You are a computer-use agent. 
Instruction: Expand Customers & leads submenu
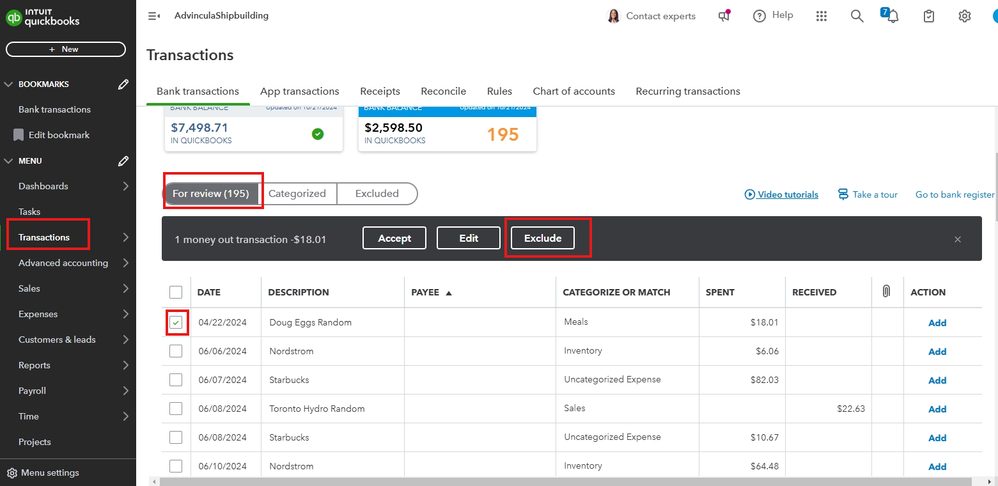click(125, 340)
